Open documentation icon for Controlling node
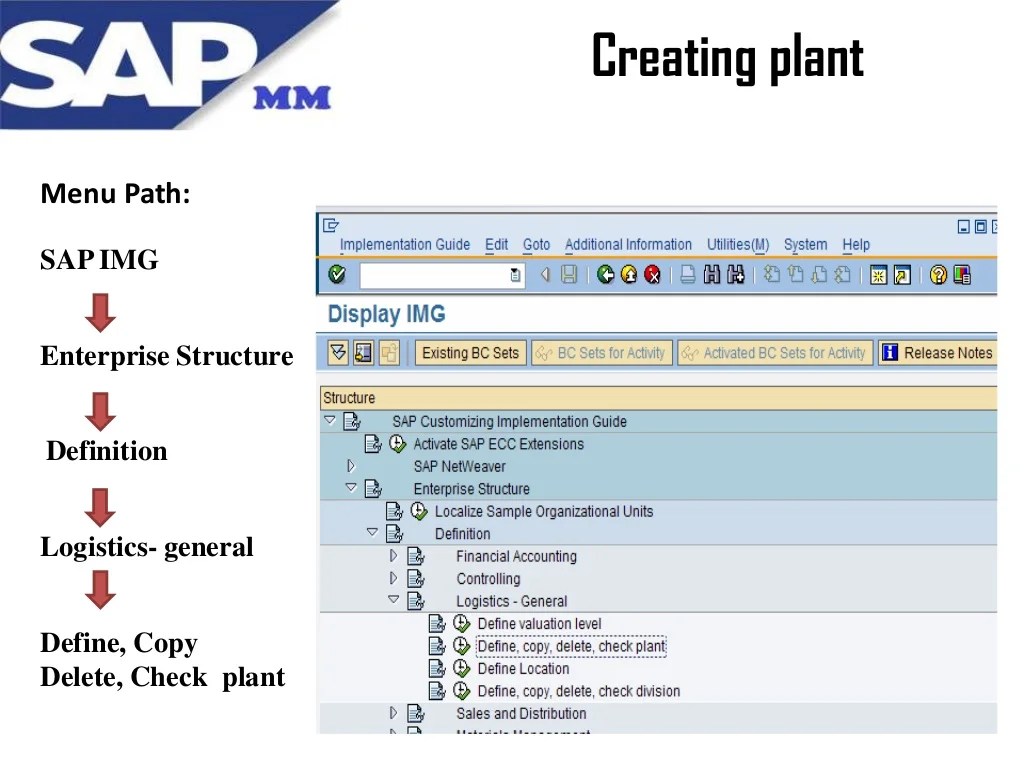 [x=415, y=579]
